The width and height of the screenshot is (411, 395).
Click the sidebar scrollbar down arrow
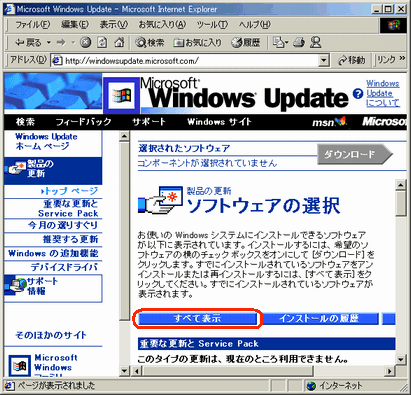(x=124, y=370)
